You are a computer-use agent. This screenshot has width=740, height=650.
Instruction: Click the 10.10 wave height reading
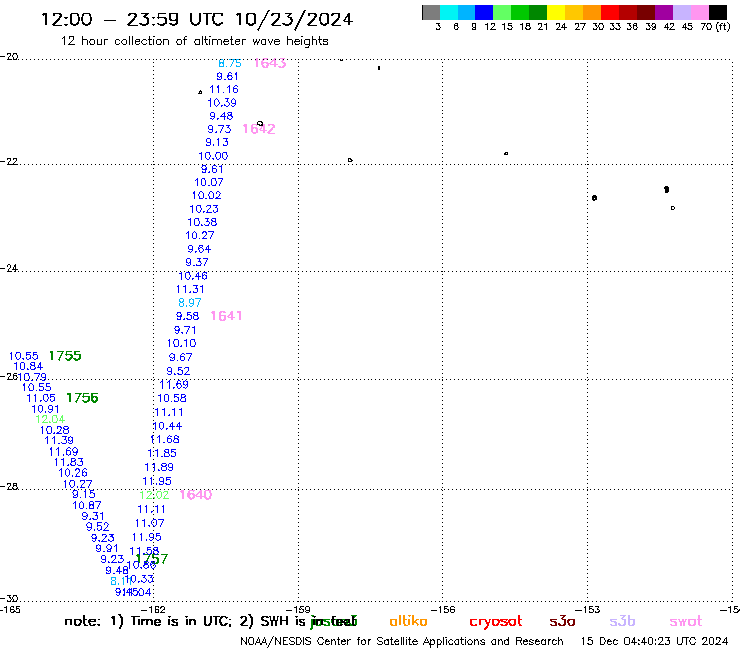pyautogui.click(x=182, y=343)
